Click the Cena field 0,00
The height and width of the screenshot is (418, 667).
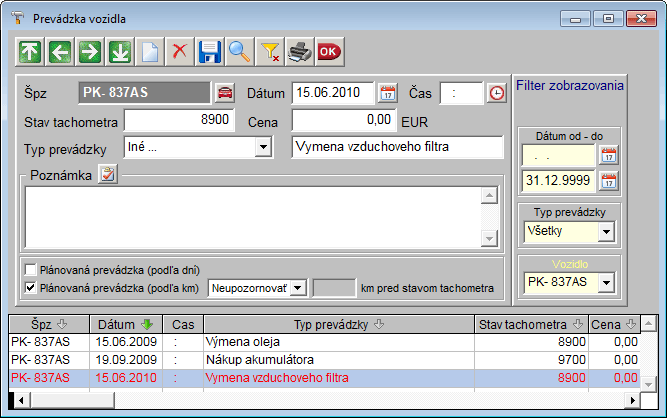point(344,120)
